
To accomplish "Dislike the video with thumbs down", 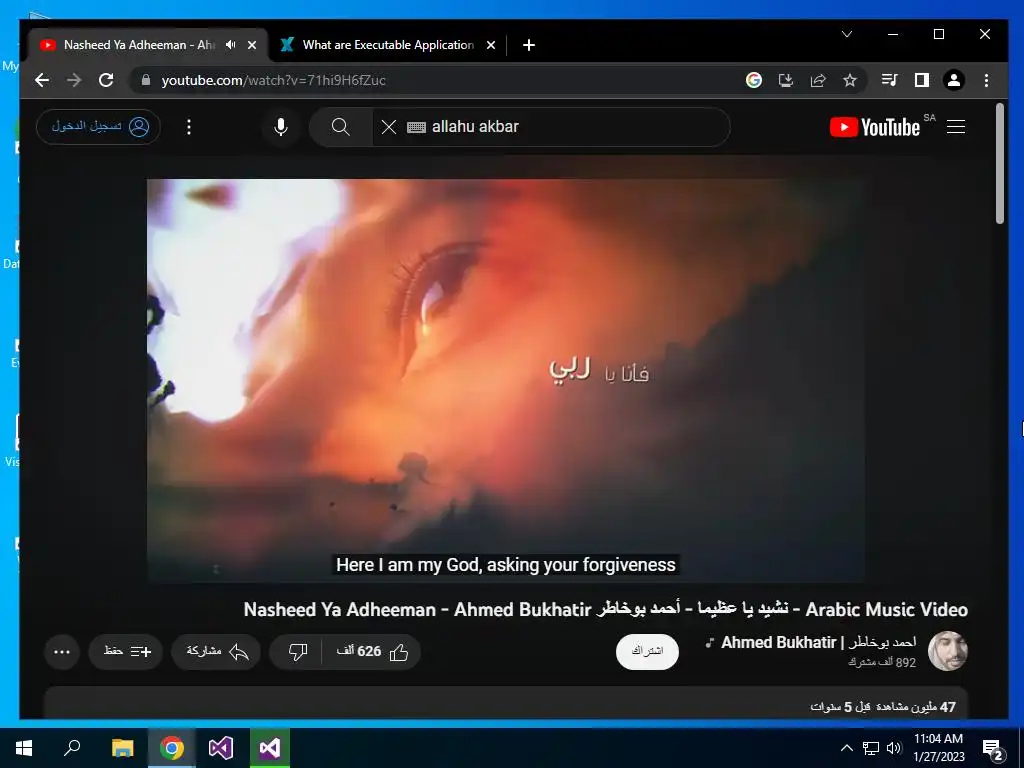I will (297, 651).
